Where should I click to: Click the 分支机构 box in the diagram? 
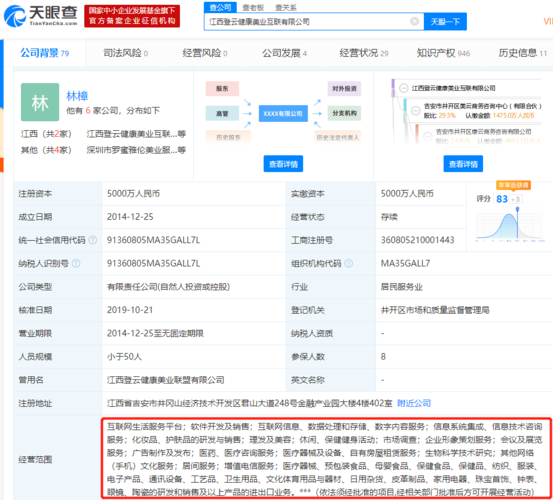pyautogui.click(x=344, y=113)
